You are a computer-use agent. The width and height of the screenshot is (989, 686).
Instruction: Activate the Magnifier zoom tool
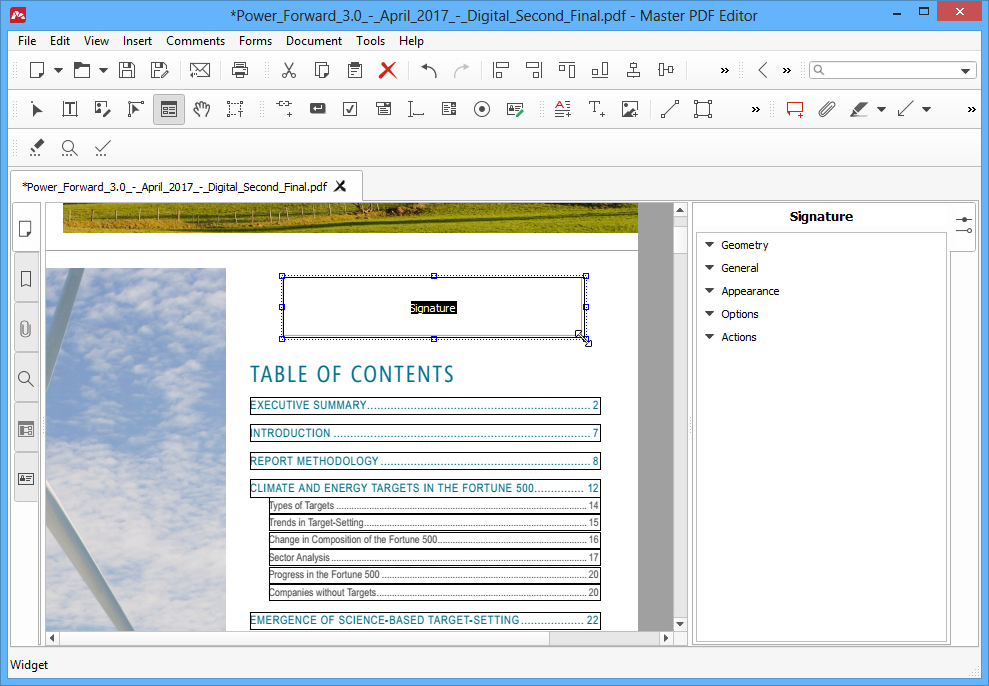(x=69, y=147)
